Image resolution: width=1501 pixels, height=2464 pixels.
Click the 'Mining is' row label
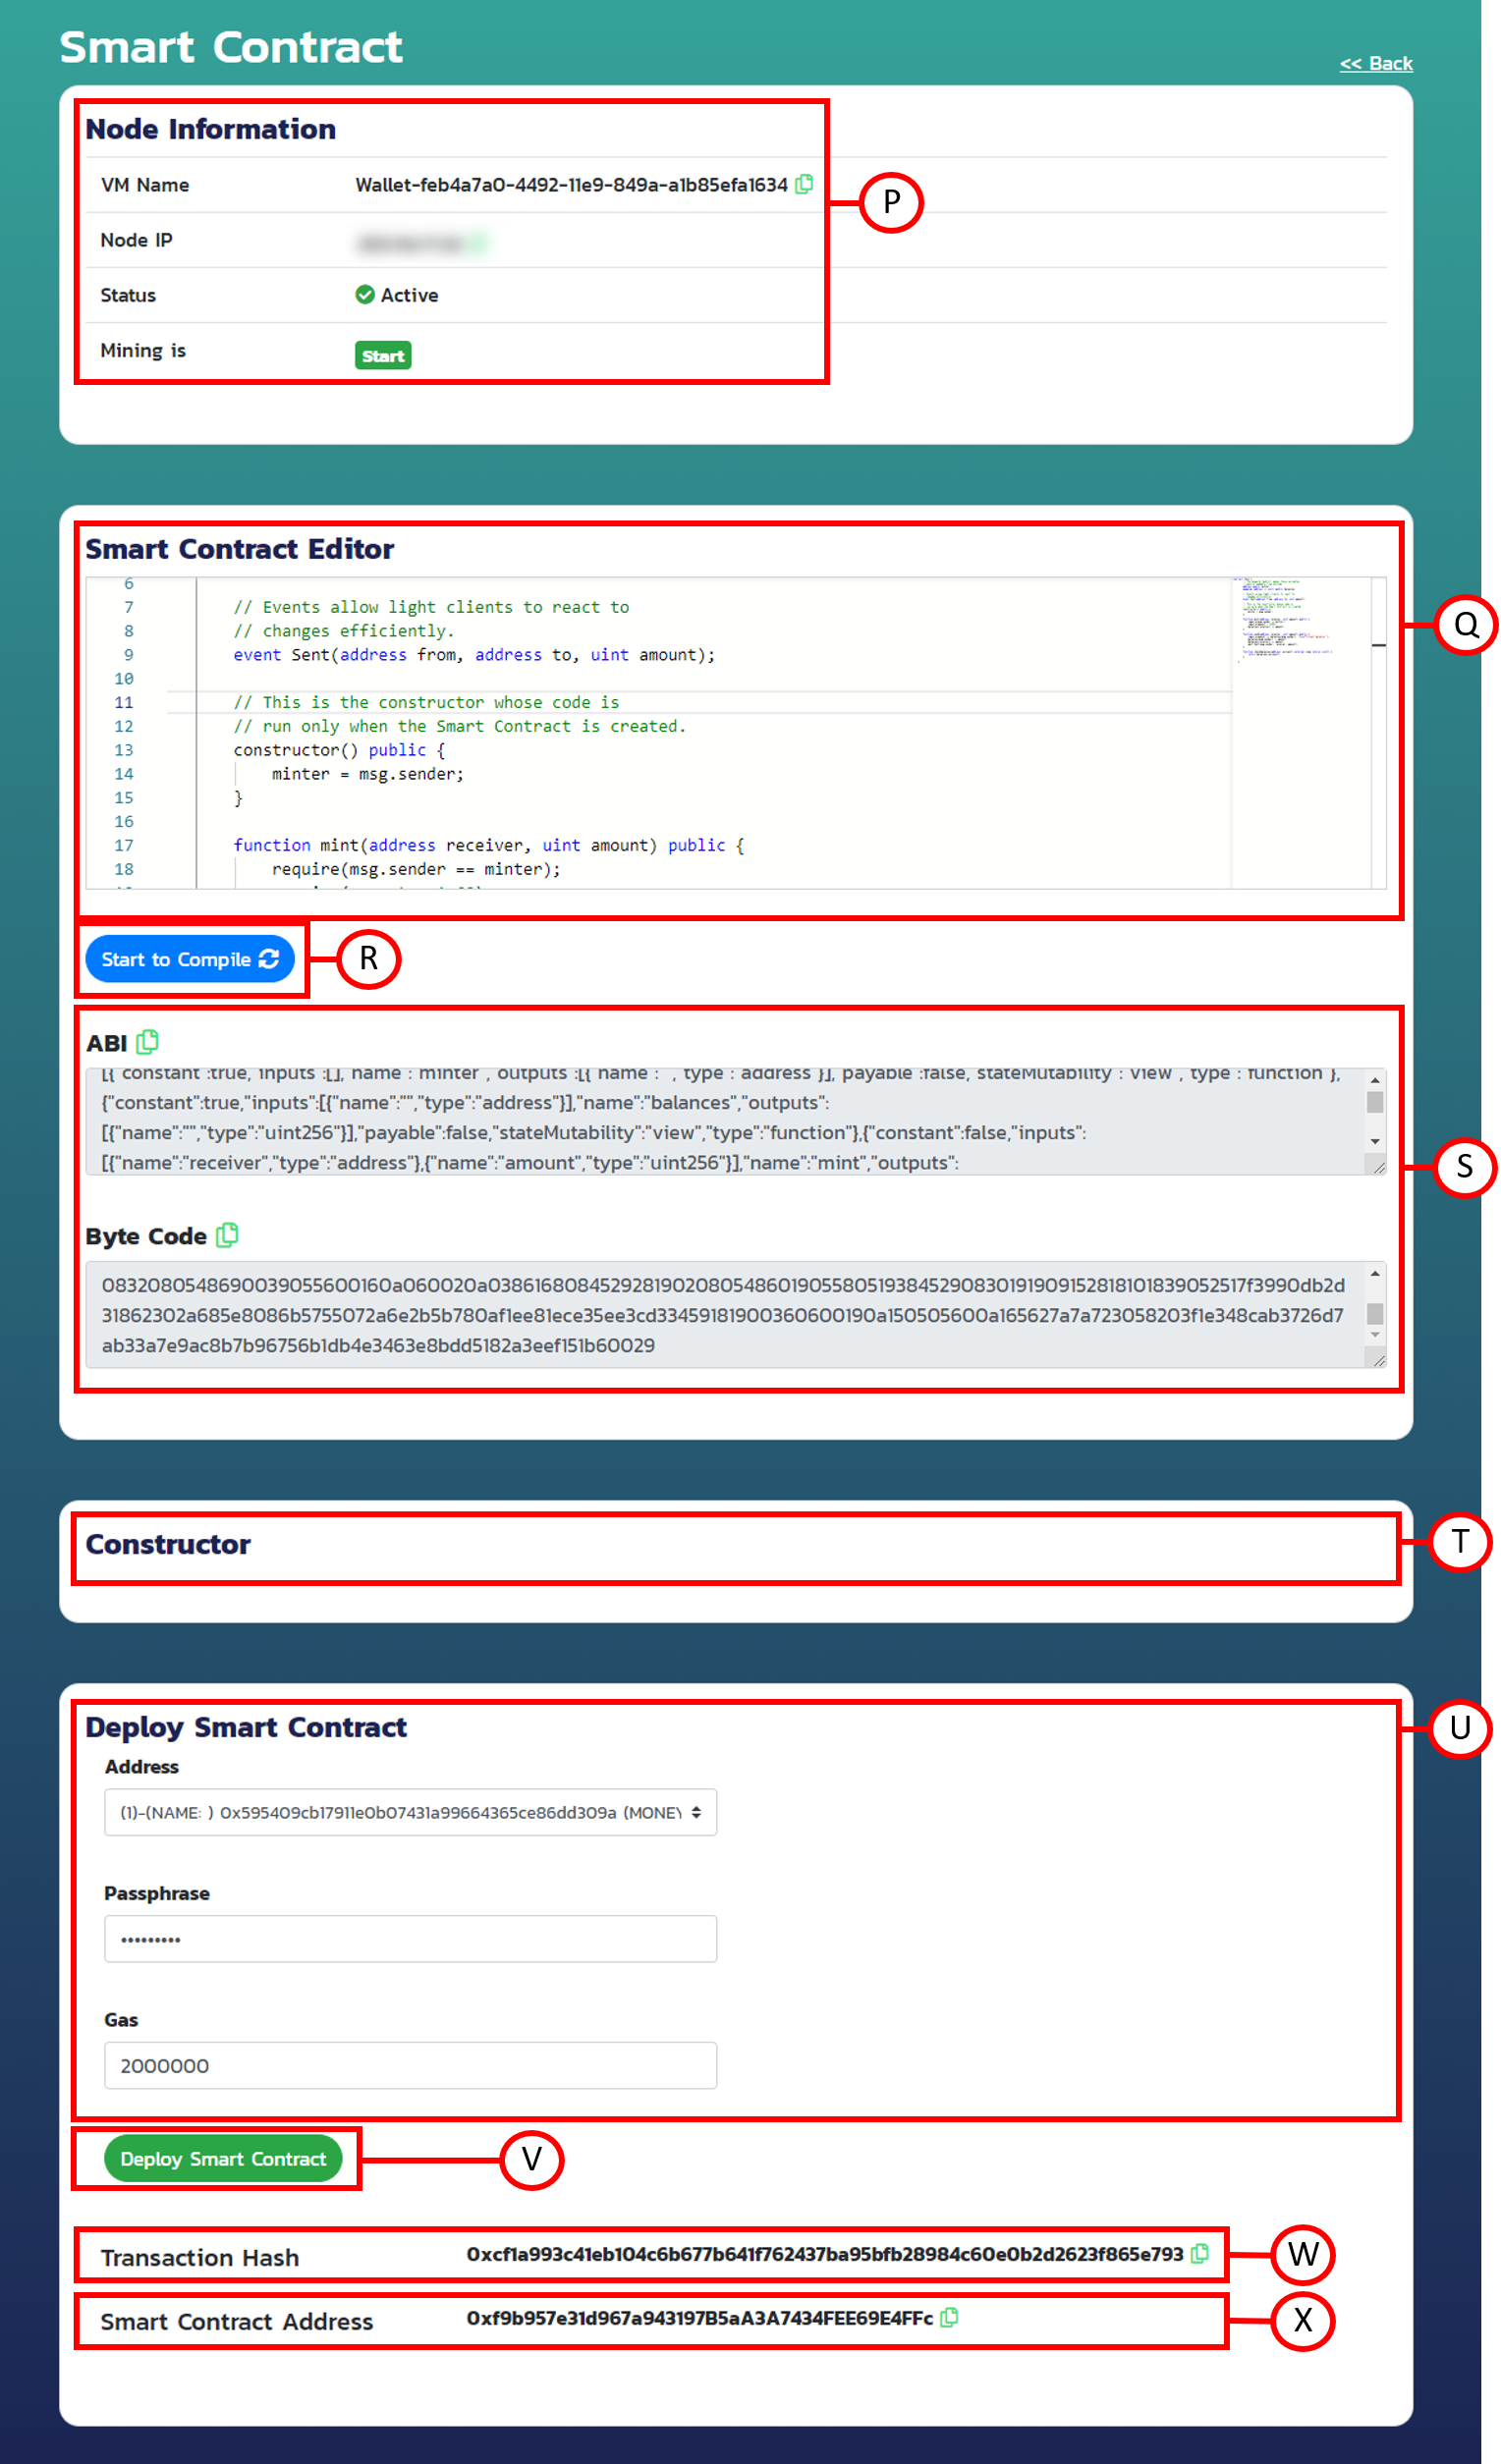(x=143, y=350)
